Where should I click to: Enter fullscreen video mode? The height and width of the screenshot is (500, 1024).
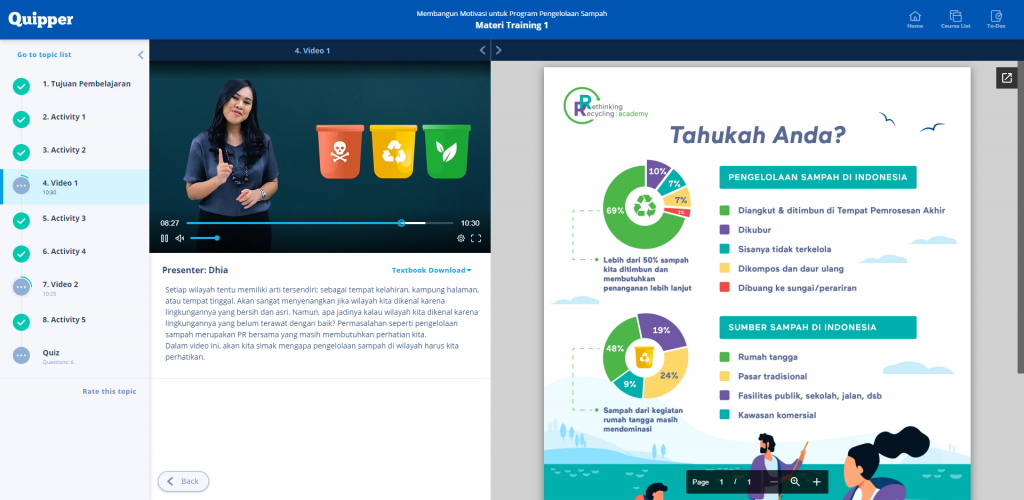click(x=476, y=238)
